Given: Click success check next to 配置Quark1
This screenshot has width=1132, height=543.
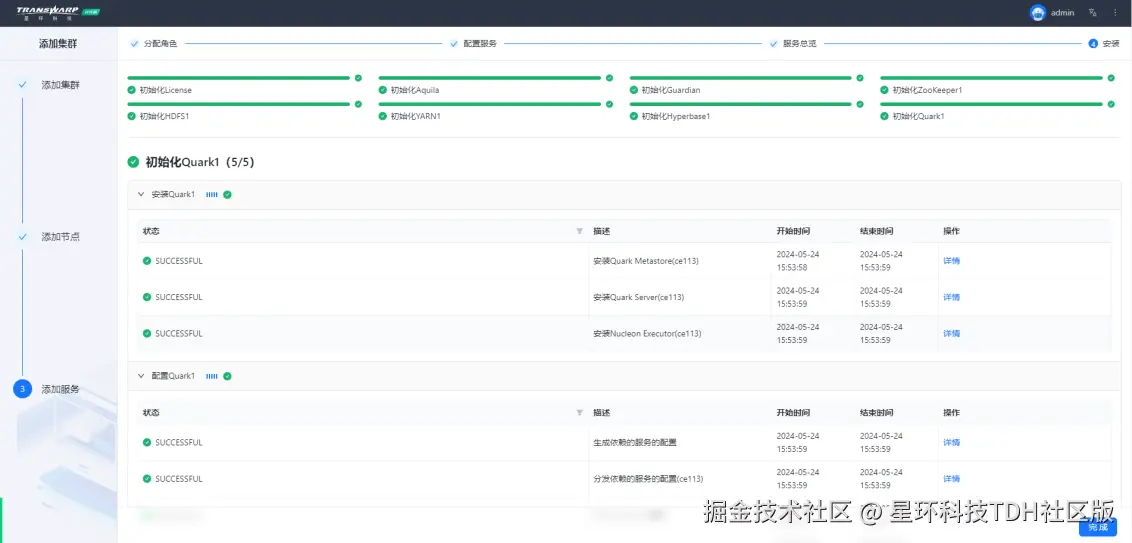Looking at the screenshot, I should coord(227,376).
